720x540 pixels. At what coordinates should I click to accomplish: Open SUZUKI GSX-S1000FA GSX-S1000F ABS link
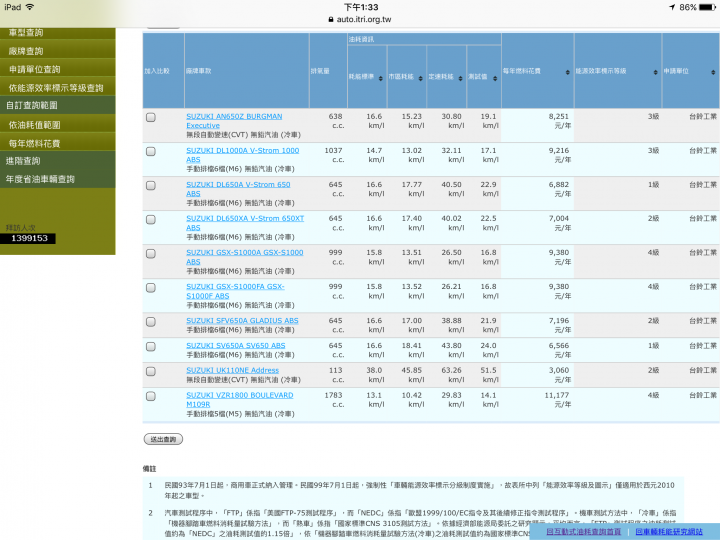tap(235, 291)
